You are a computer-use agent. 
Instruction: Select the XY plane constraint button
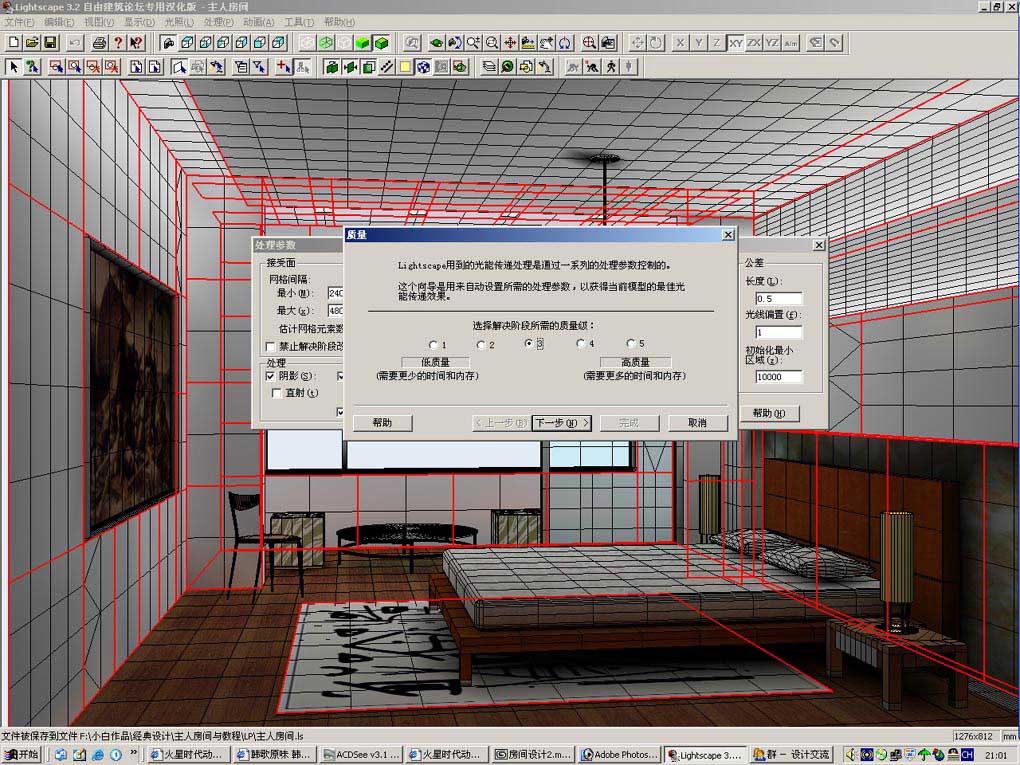click(x=735, y=43)
